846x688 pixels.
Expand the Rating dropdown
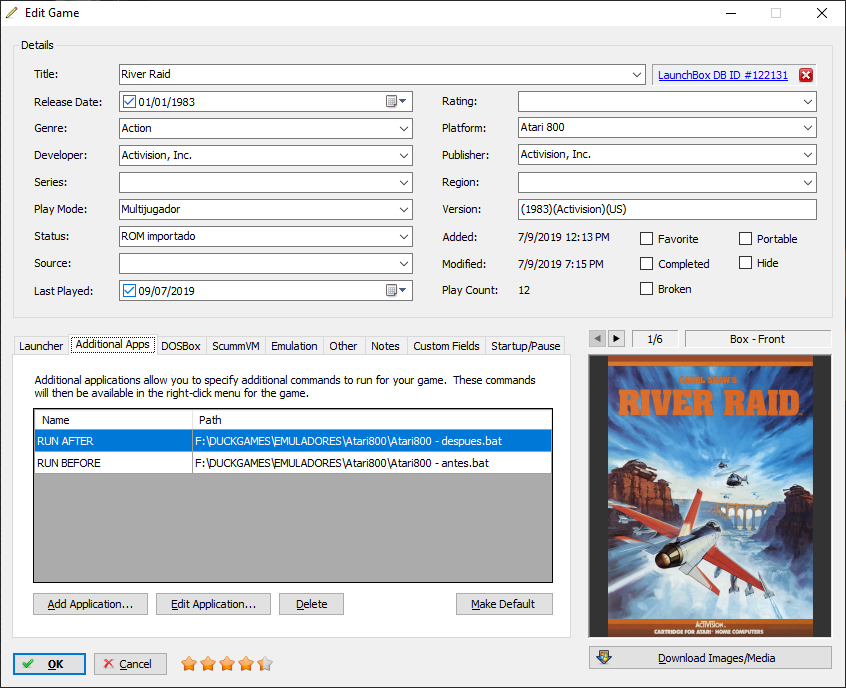808,101
